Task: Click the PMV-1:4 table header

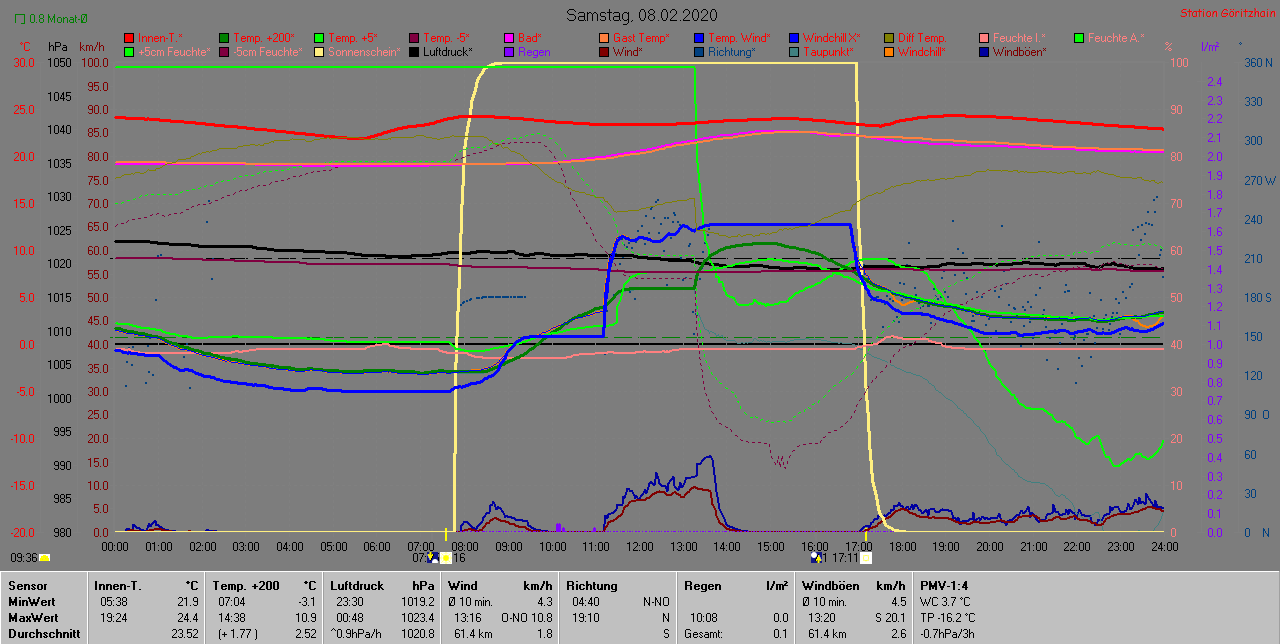Action: [x=943, y=586]
